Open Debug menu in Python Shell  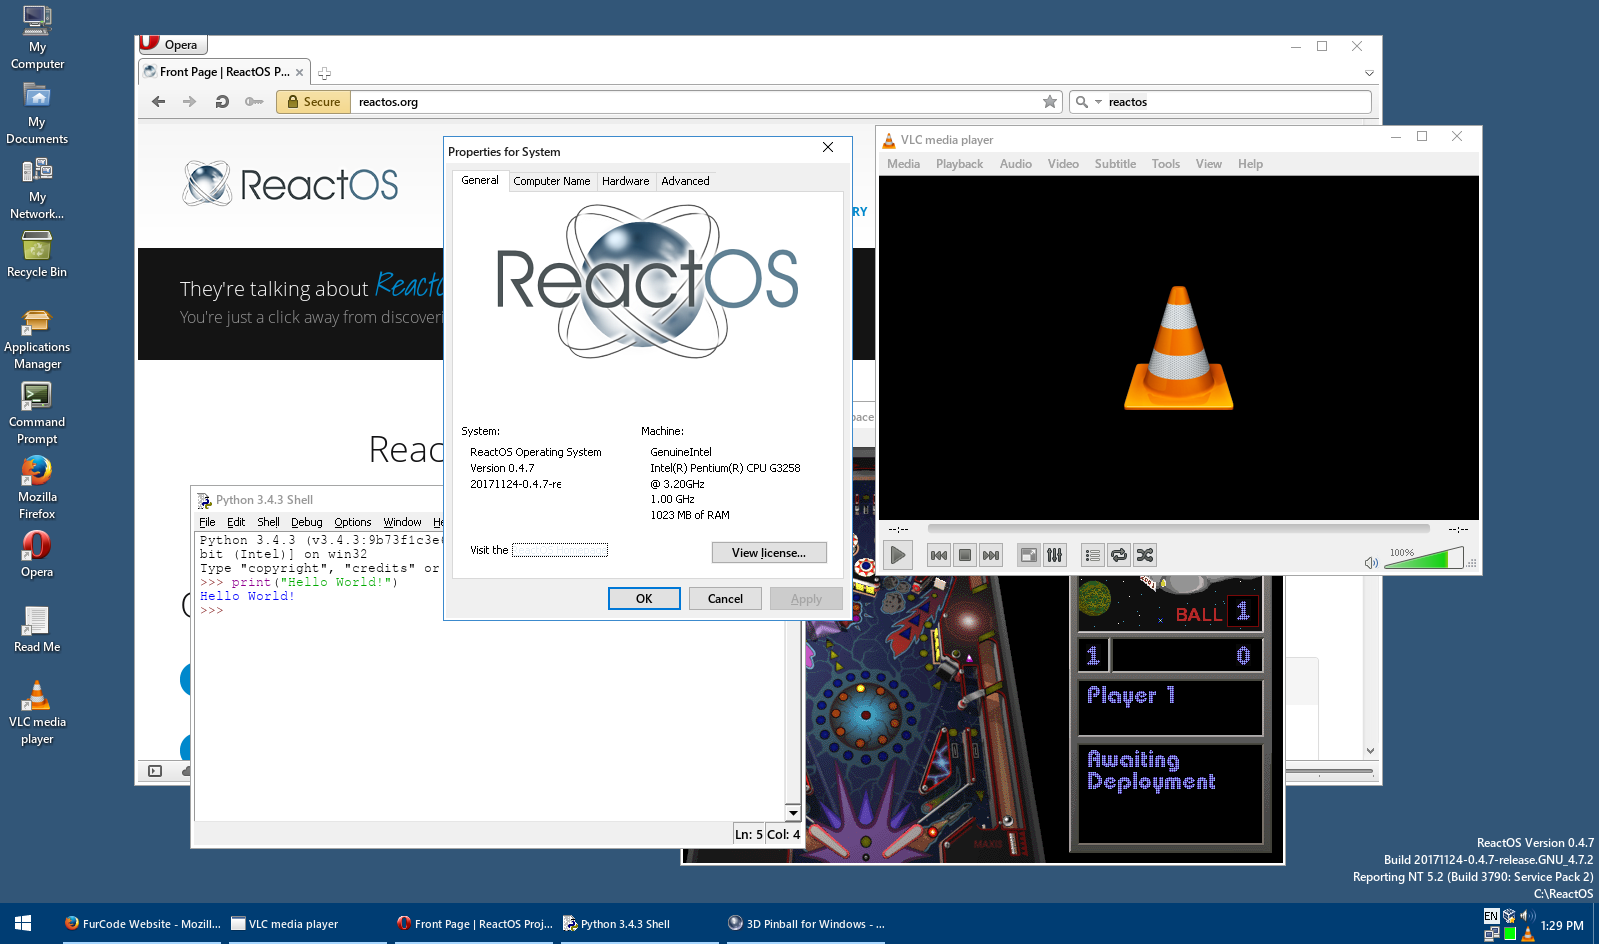tap(307, 522)
